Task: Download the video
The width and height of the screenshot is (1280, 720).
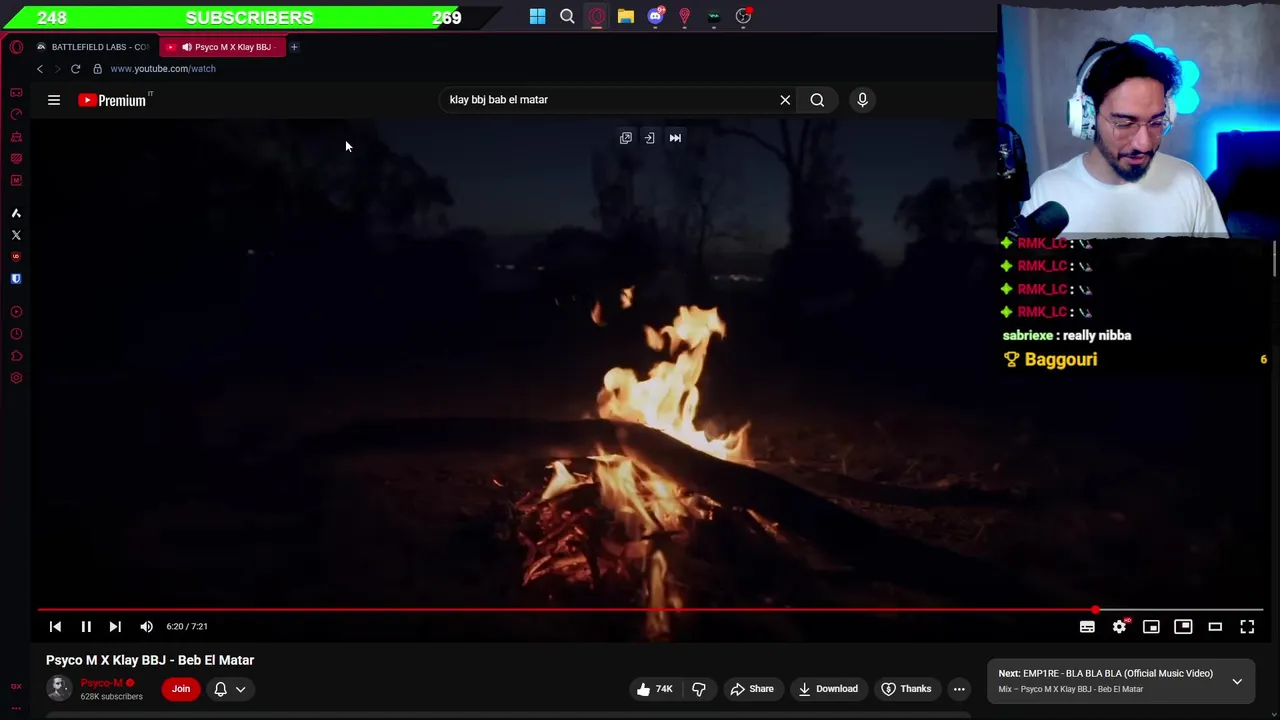Action: pos(827,689)
